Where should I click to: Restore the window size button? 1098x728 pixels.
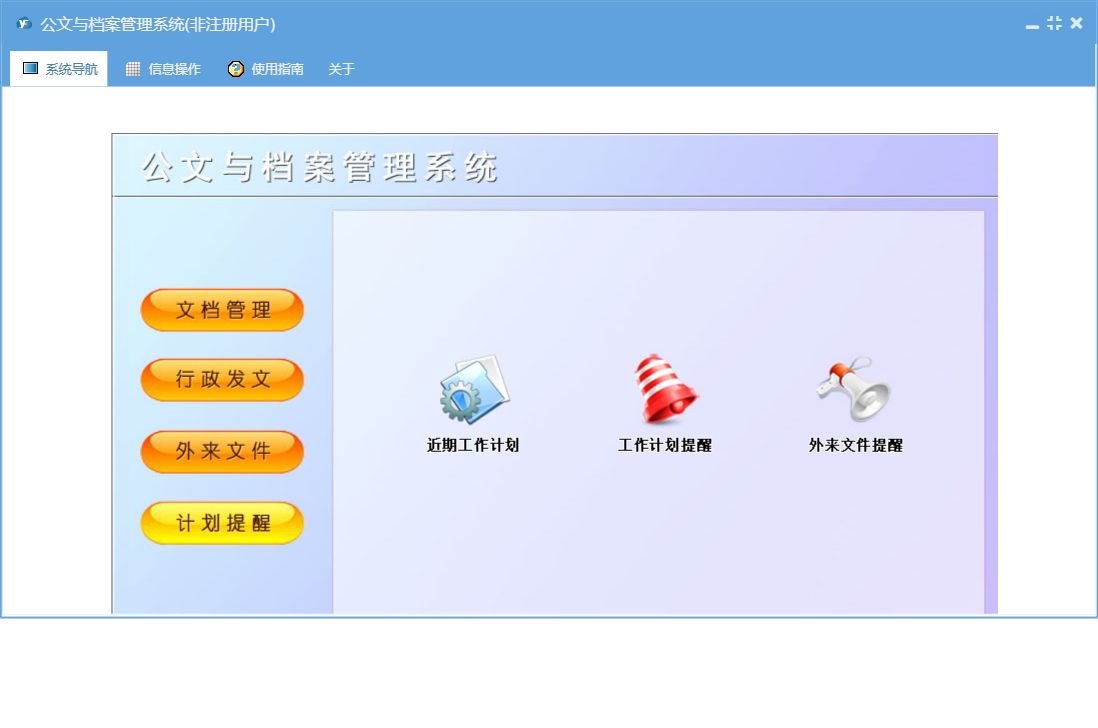[1054, 23]
